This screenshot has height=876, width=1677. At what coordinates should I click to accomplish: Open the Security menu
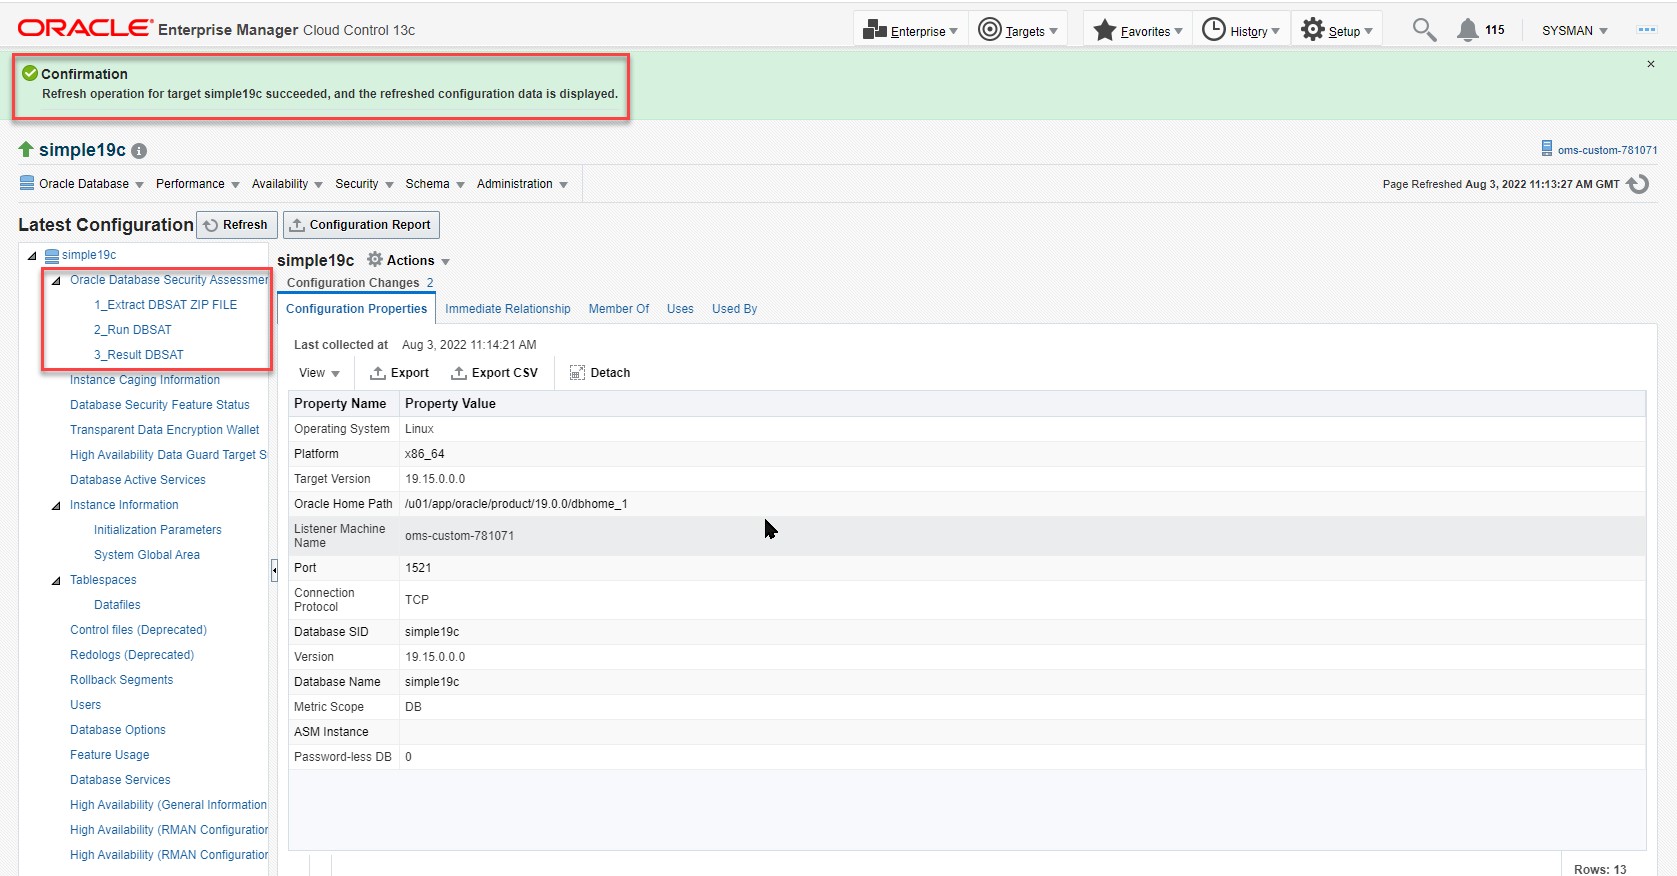coord(364,184)
